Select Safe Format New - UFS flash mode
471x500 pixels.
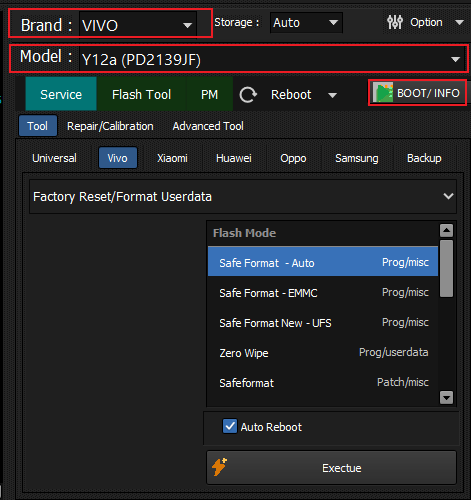(x=323, y=323)
